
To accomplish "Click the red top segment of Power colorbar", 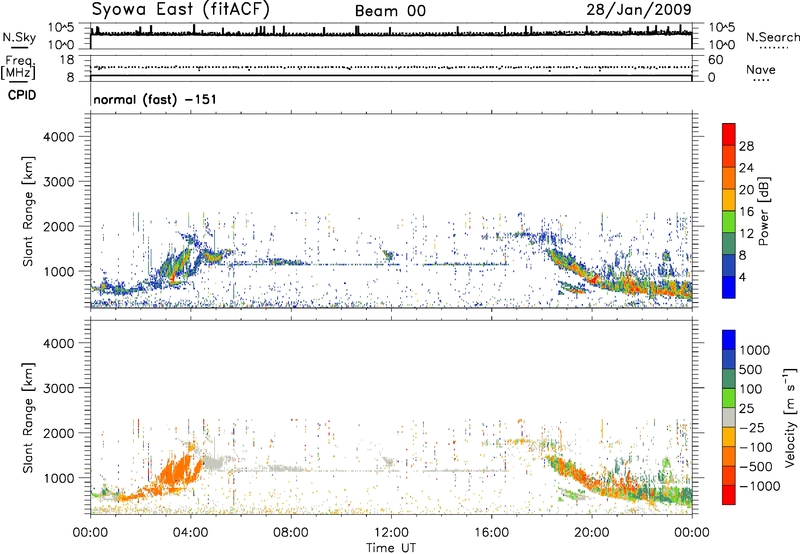I will tap(729, 134).
